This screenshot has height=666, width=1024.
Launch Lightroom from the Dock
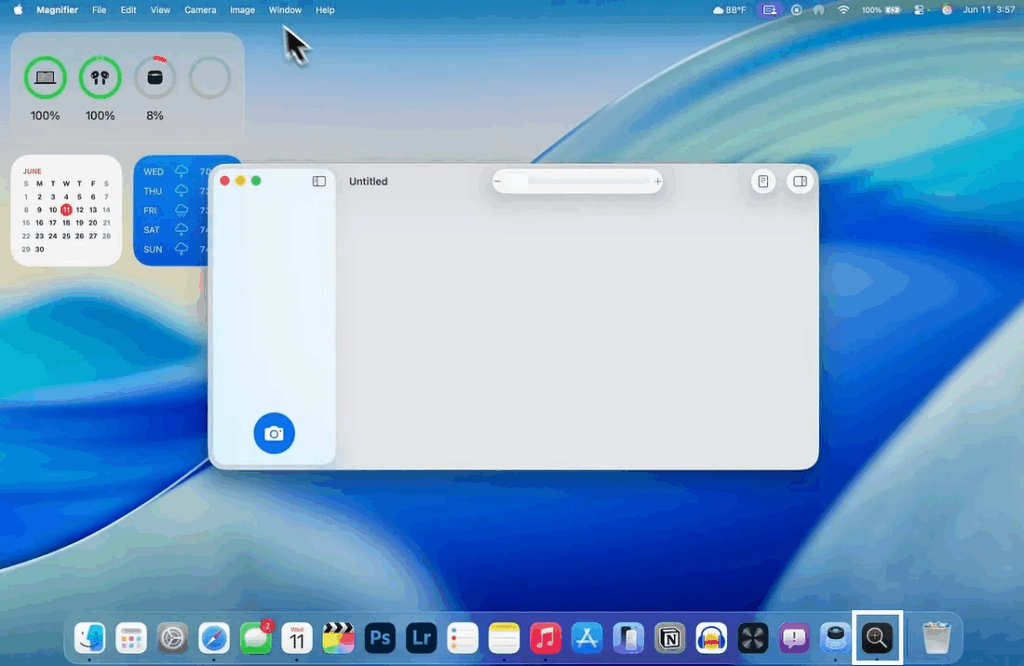click(421, 637)
